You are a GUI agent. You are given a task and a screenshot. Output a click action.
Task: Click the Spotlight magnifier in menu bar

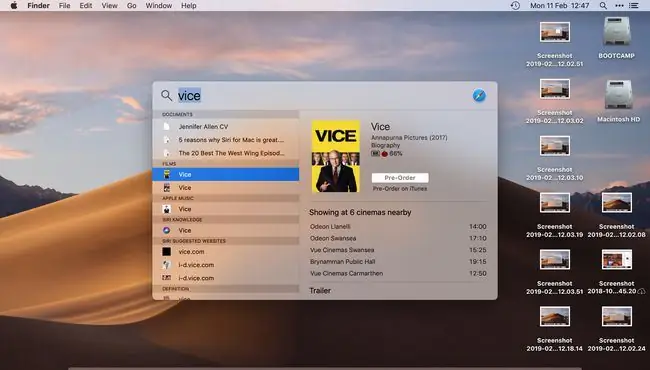pyautogui.click(x=603, y=6)
